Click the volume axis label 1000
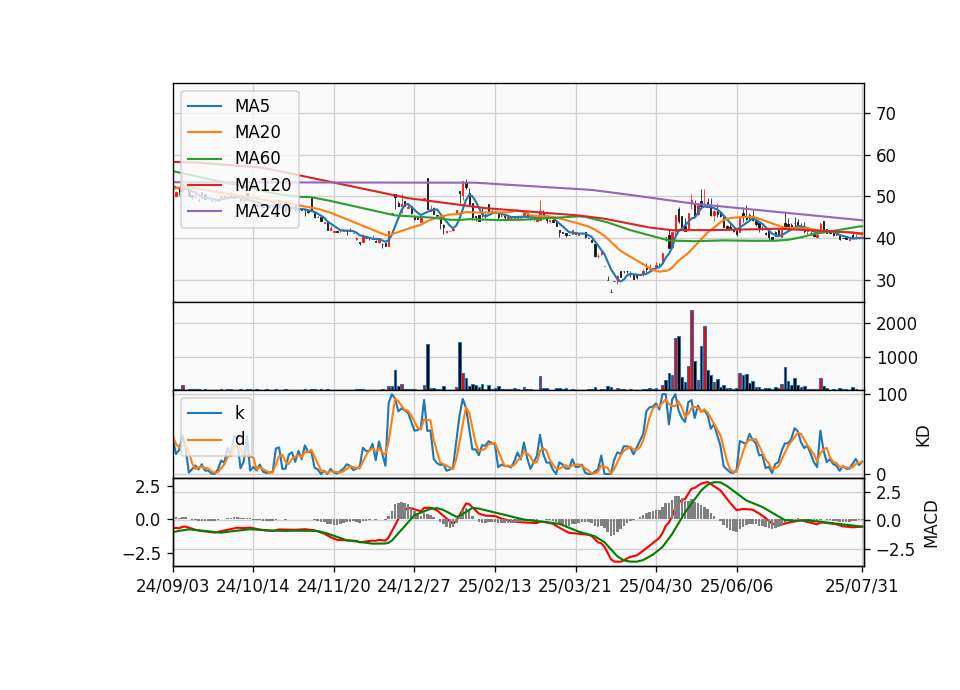 pyautogui.click(x=896, y=358)
